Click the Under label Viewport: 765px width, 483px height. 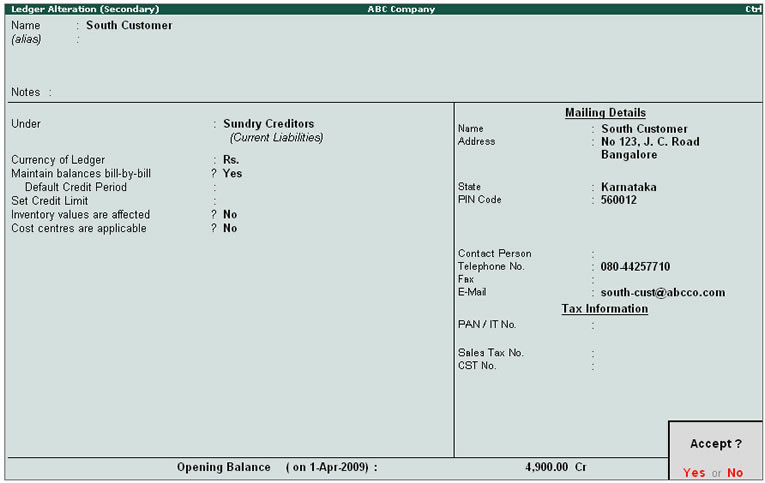26,124
